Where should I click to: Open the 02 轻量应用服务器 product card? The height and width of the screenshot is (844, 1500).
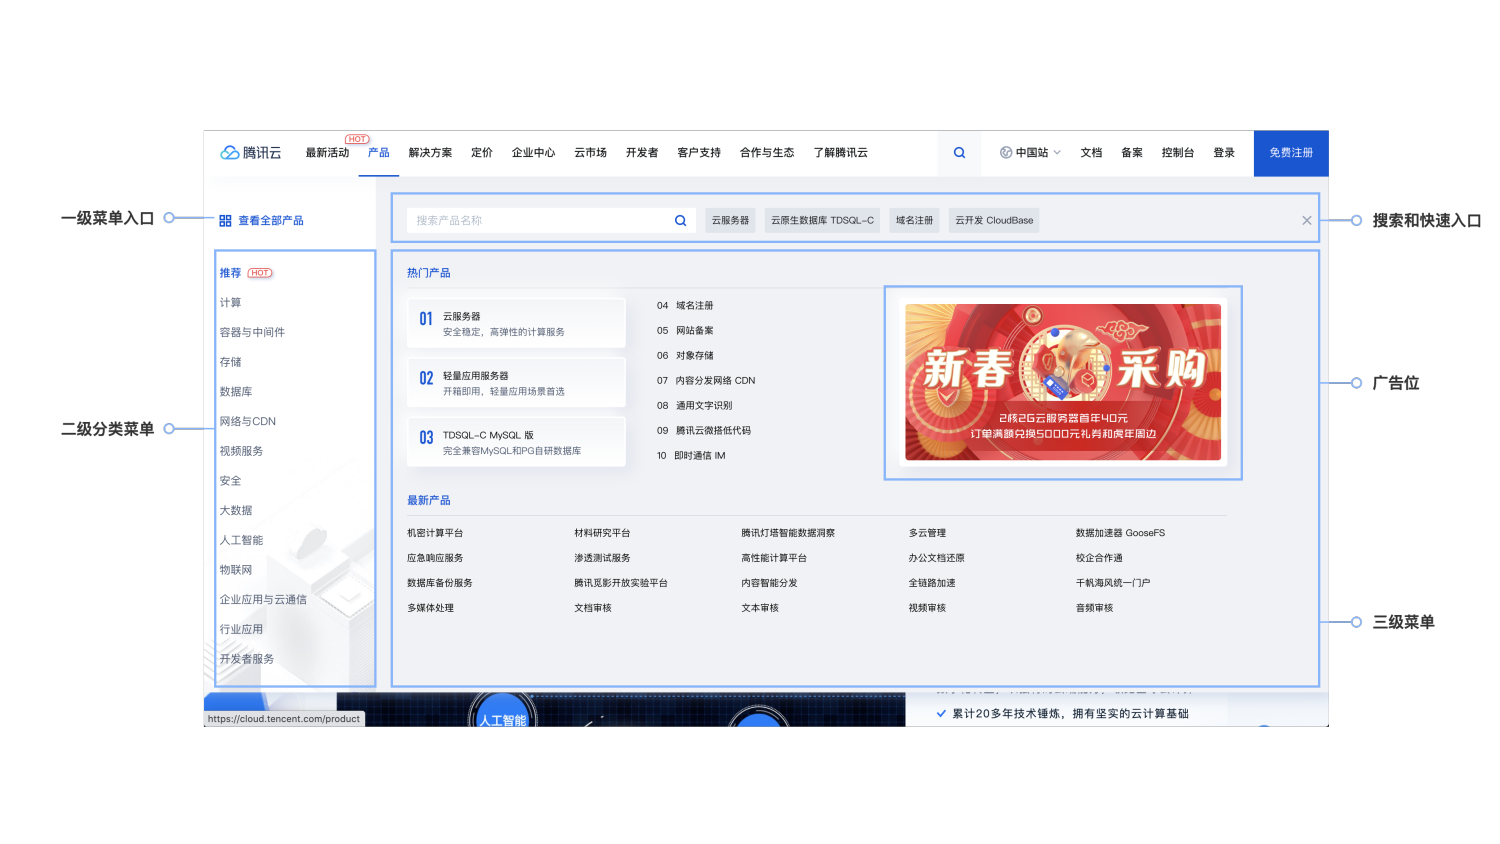pyautogui.click(x=516, y=383)
